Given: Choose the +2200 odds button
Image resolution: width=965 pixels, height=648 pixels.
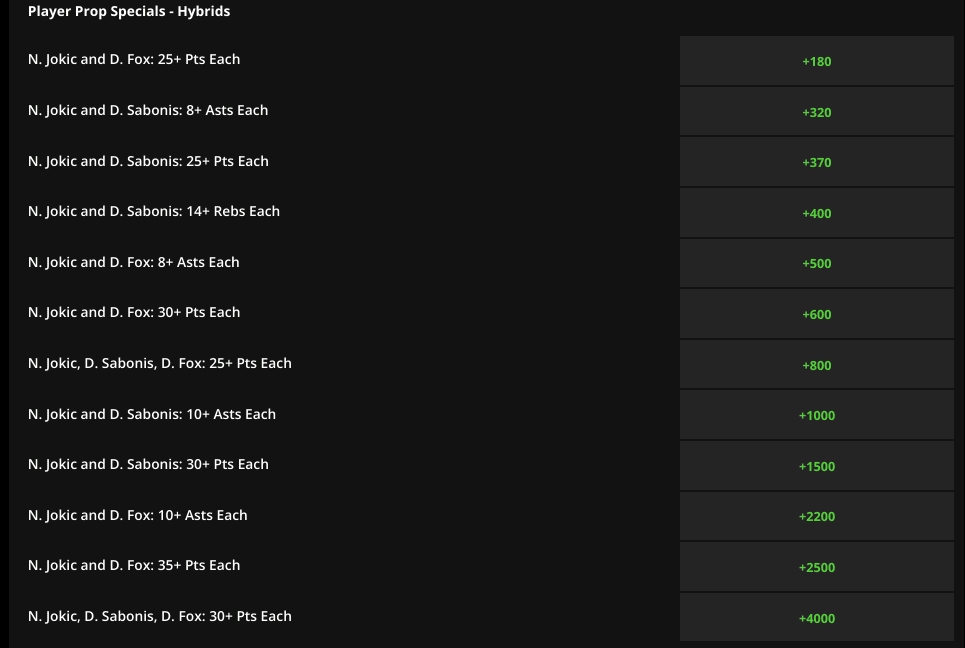Looking at the screenshot, I should click(816, 516).
